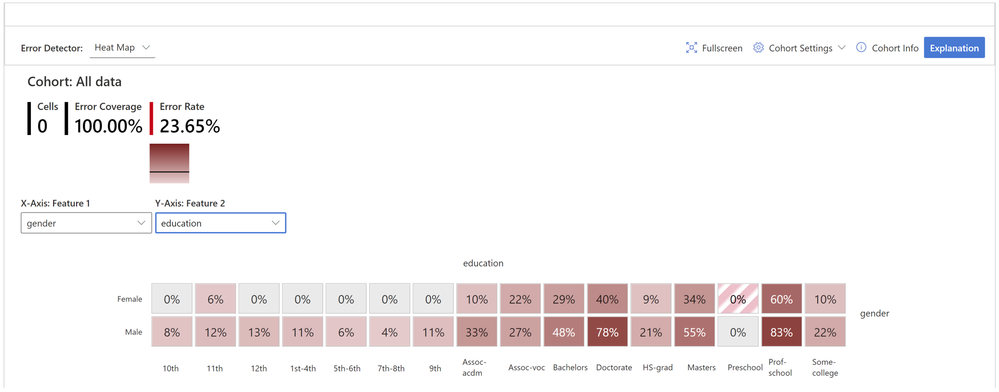The height and width of the screenshot is (392, 999).
Task: Select Male 7th-8th cell showing 4%
Action: coord(389,331)
